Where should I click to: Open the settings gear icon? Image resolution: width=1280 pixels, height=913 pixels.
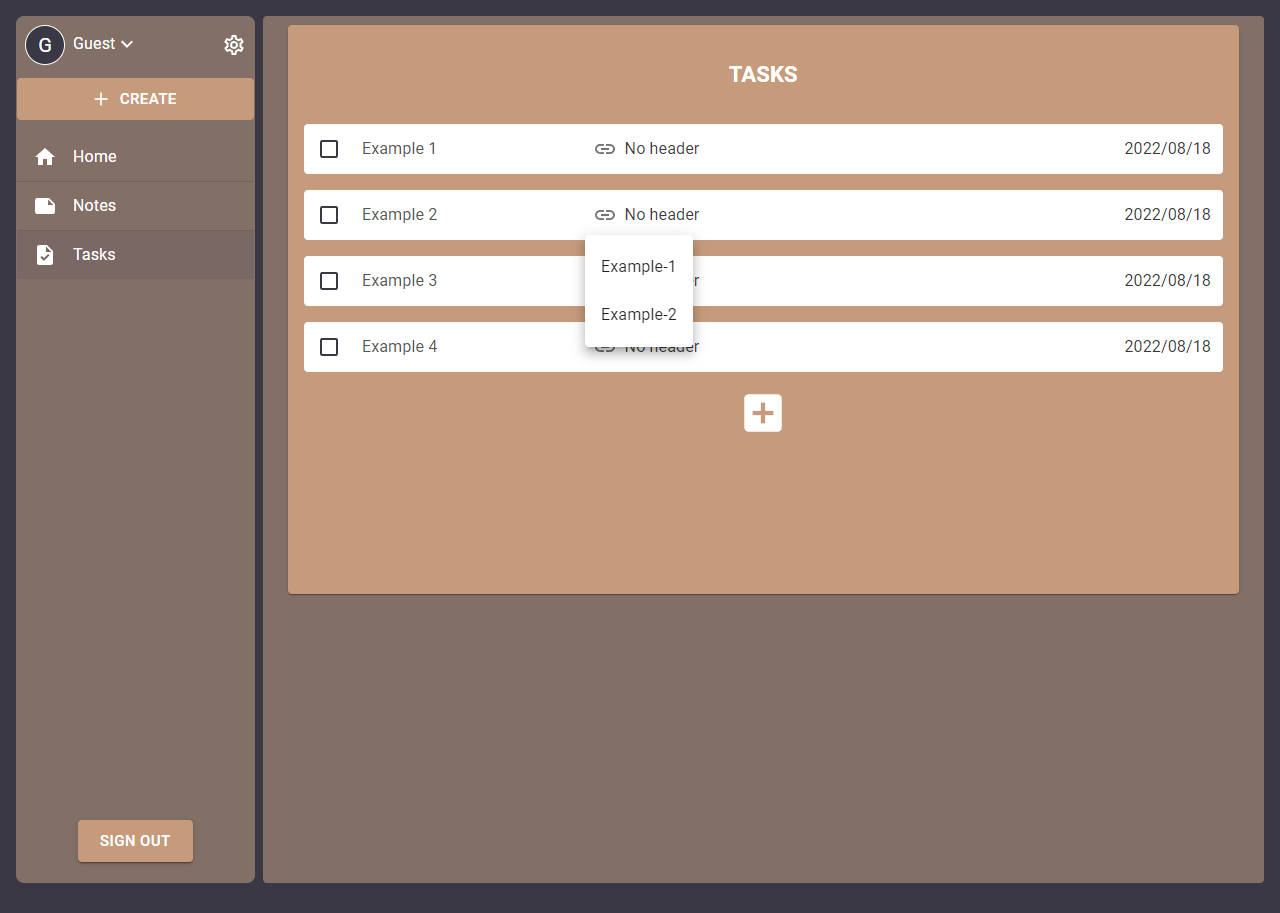pyautogui.click(x=234, y=44)
